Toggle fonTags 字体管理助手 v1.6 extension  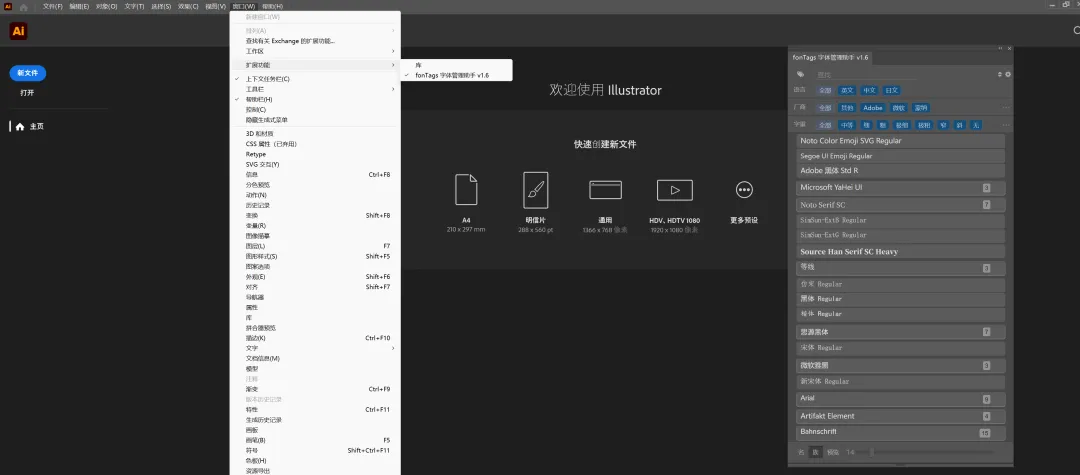point(456,75)
